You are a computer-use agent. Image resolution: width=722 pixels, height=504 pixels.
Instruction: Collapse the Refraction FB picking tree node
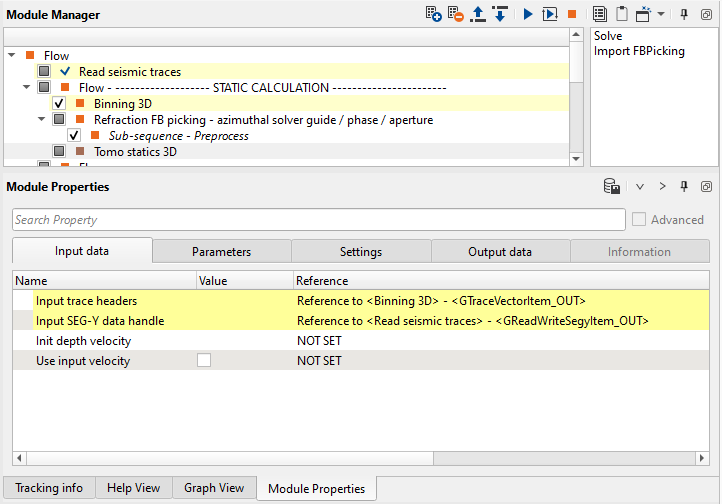pyautogui.click(x=43, y=120)
